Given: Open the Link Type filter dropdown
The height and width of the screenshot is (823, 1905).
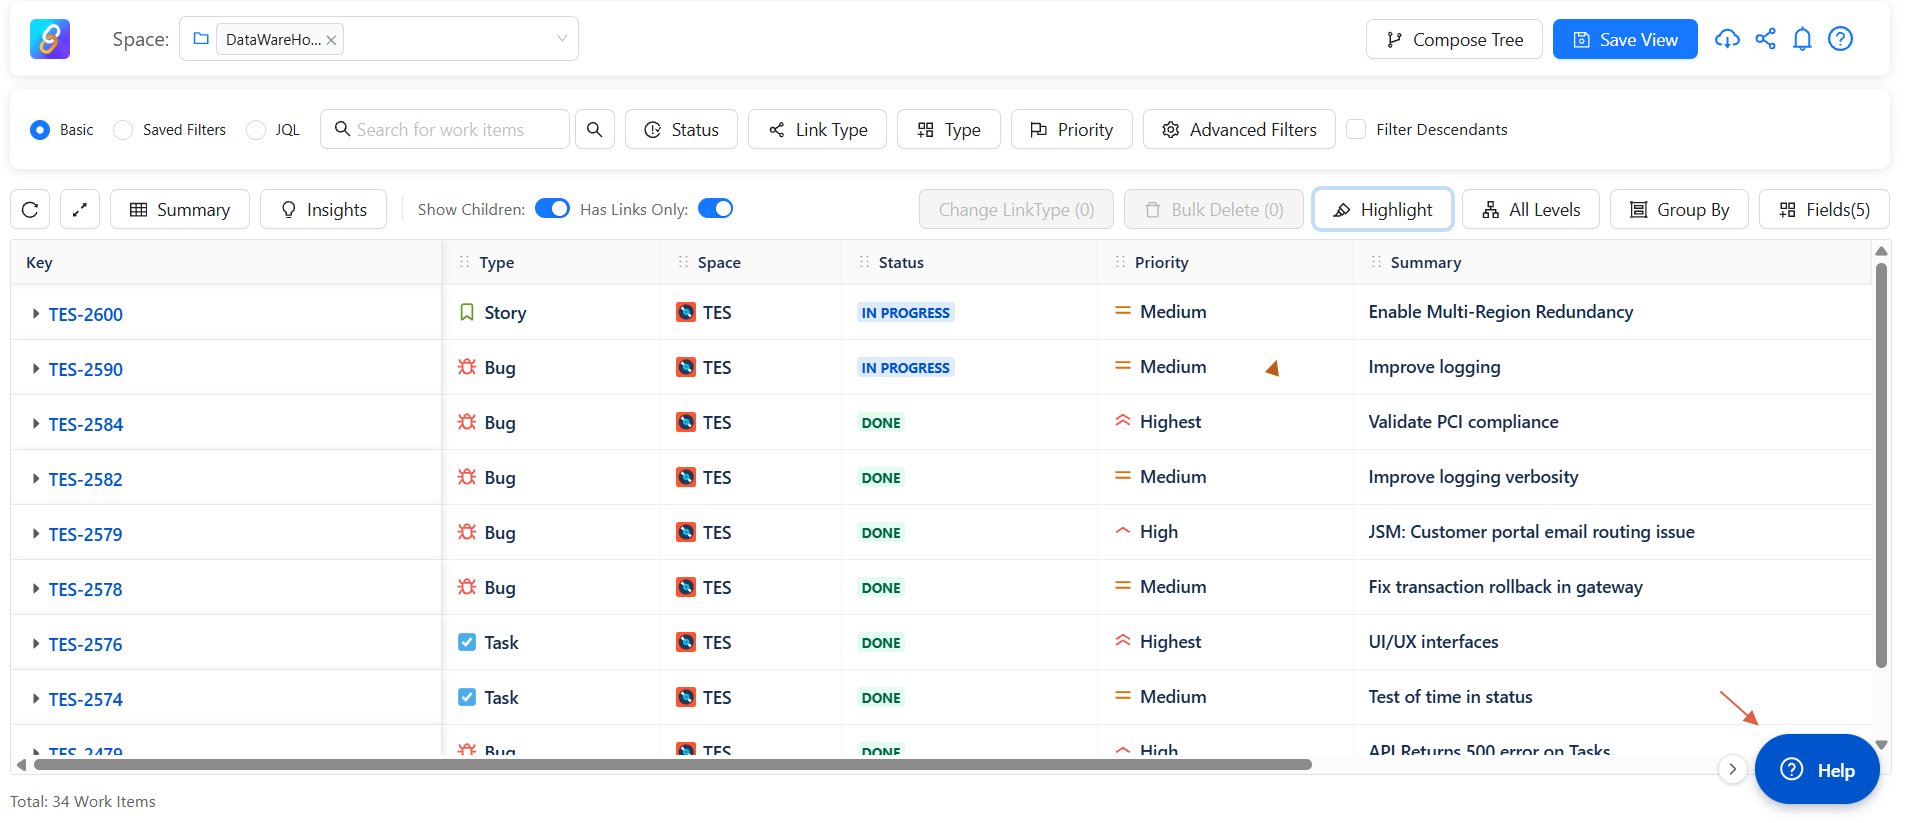Looking at the screenshot, I should pos(817,129).
